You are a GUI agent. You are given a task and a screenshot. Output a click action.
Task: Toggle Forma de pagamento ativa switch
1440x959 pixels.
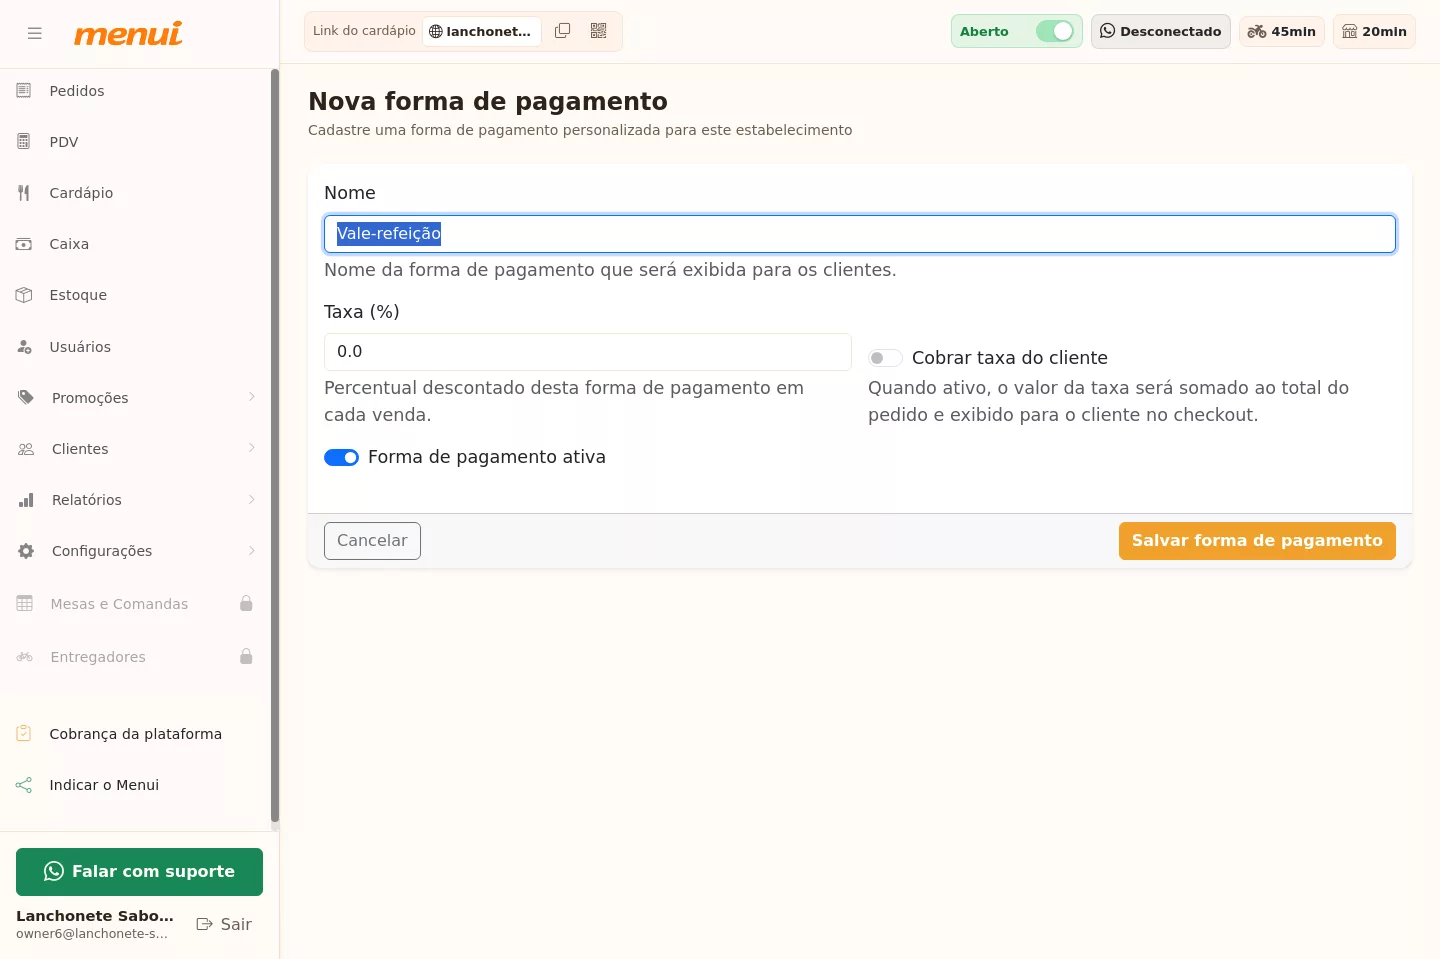pyautogui.click(x=341, y=457)
